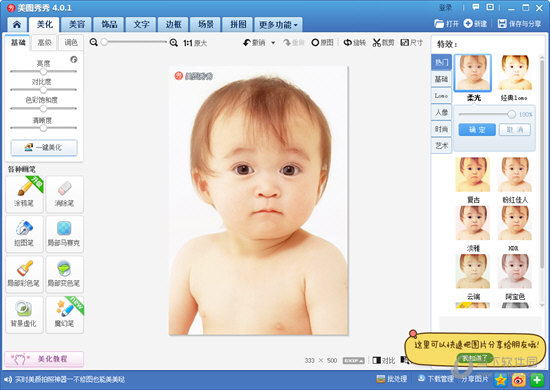This screenshot has height=390, width=550.
Task: Select the 消除笔 eraser tool
Action: click(65, 194)
